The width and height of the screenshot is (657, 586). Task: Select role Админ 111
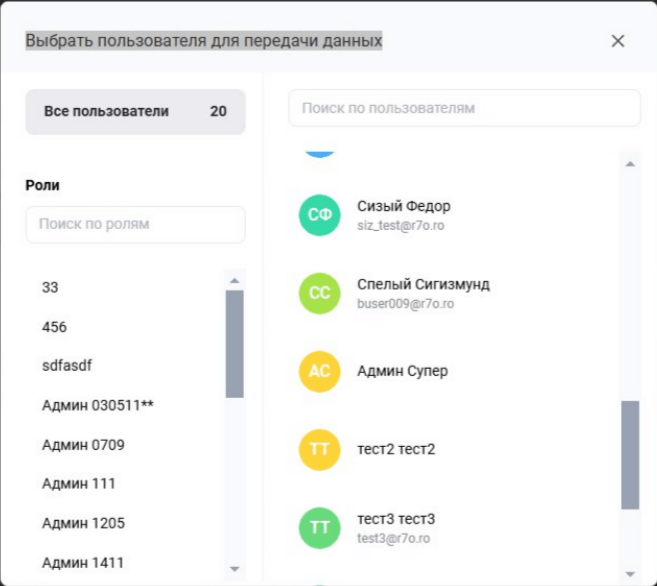(x=78, y=483)
